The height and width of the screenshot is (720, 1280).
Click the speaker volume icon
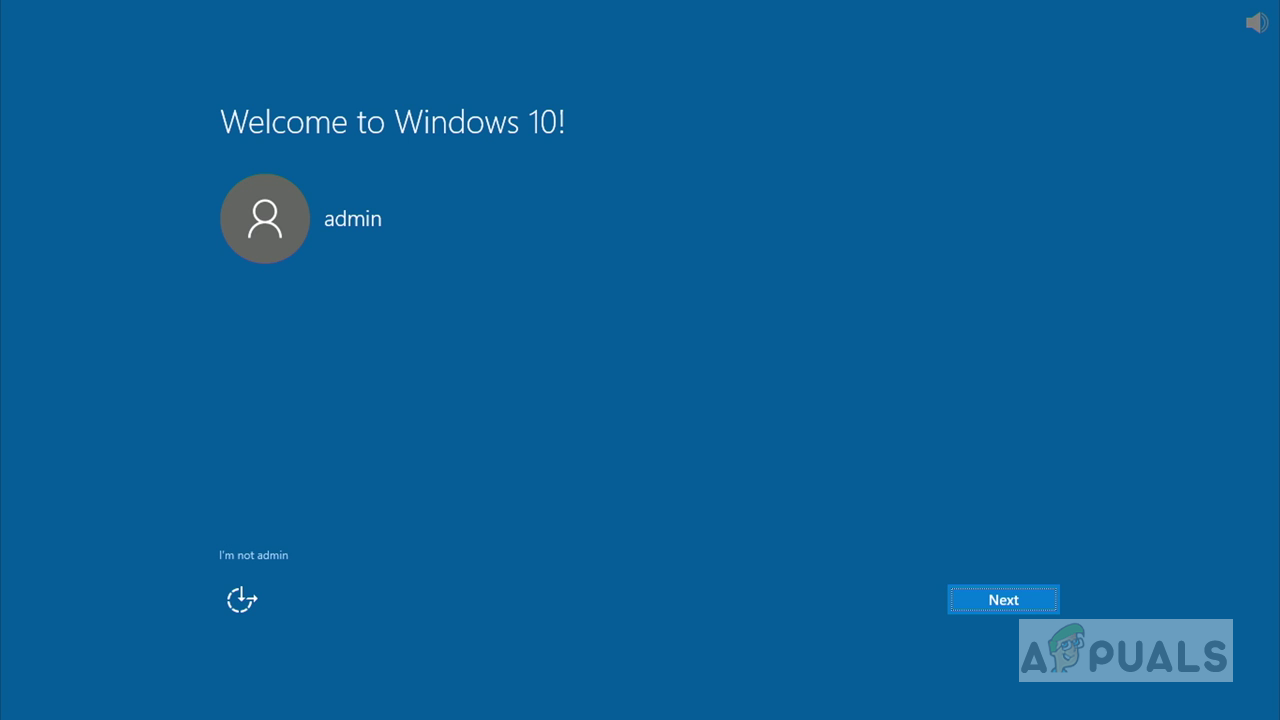pyautogui.click(x=1256, y=22)
